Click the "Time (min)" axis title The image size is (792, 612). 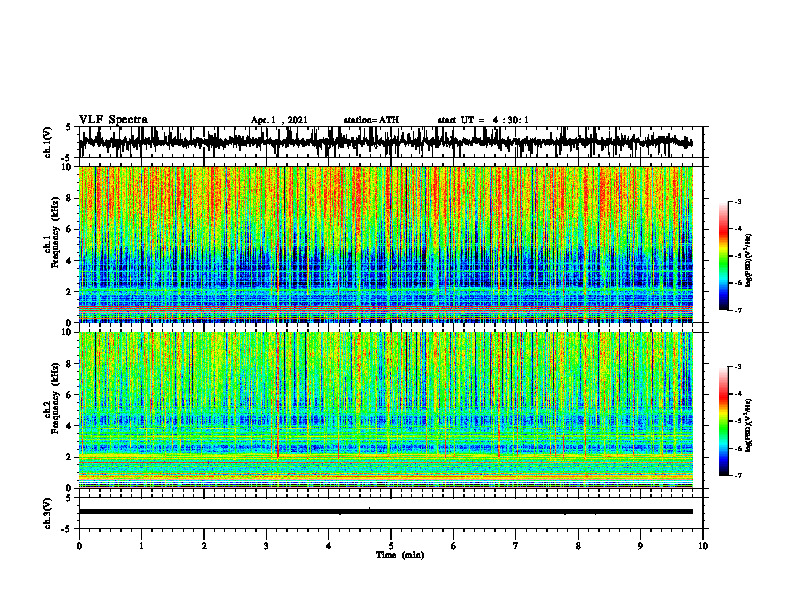(x=400, y=555)
